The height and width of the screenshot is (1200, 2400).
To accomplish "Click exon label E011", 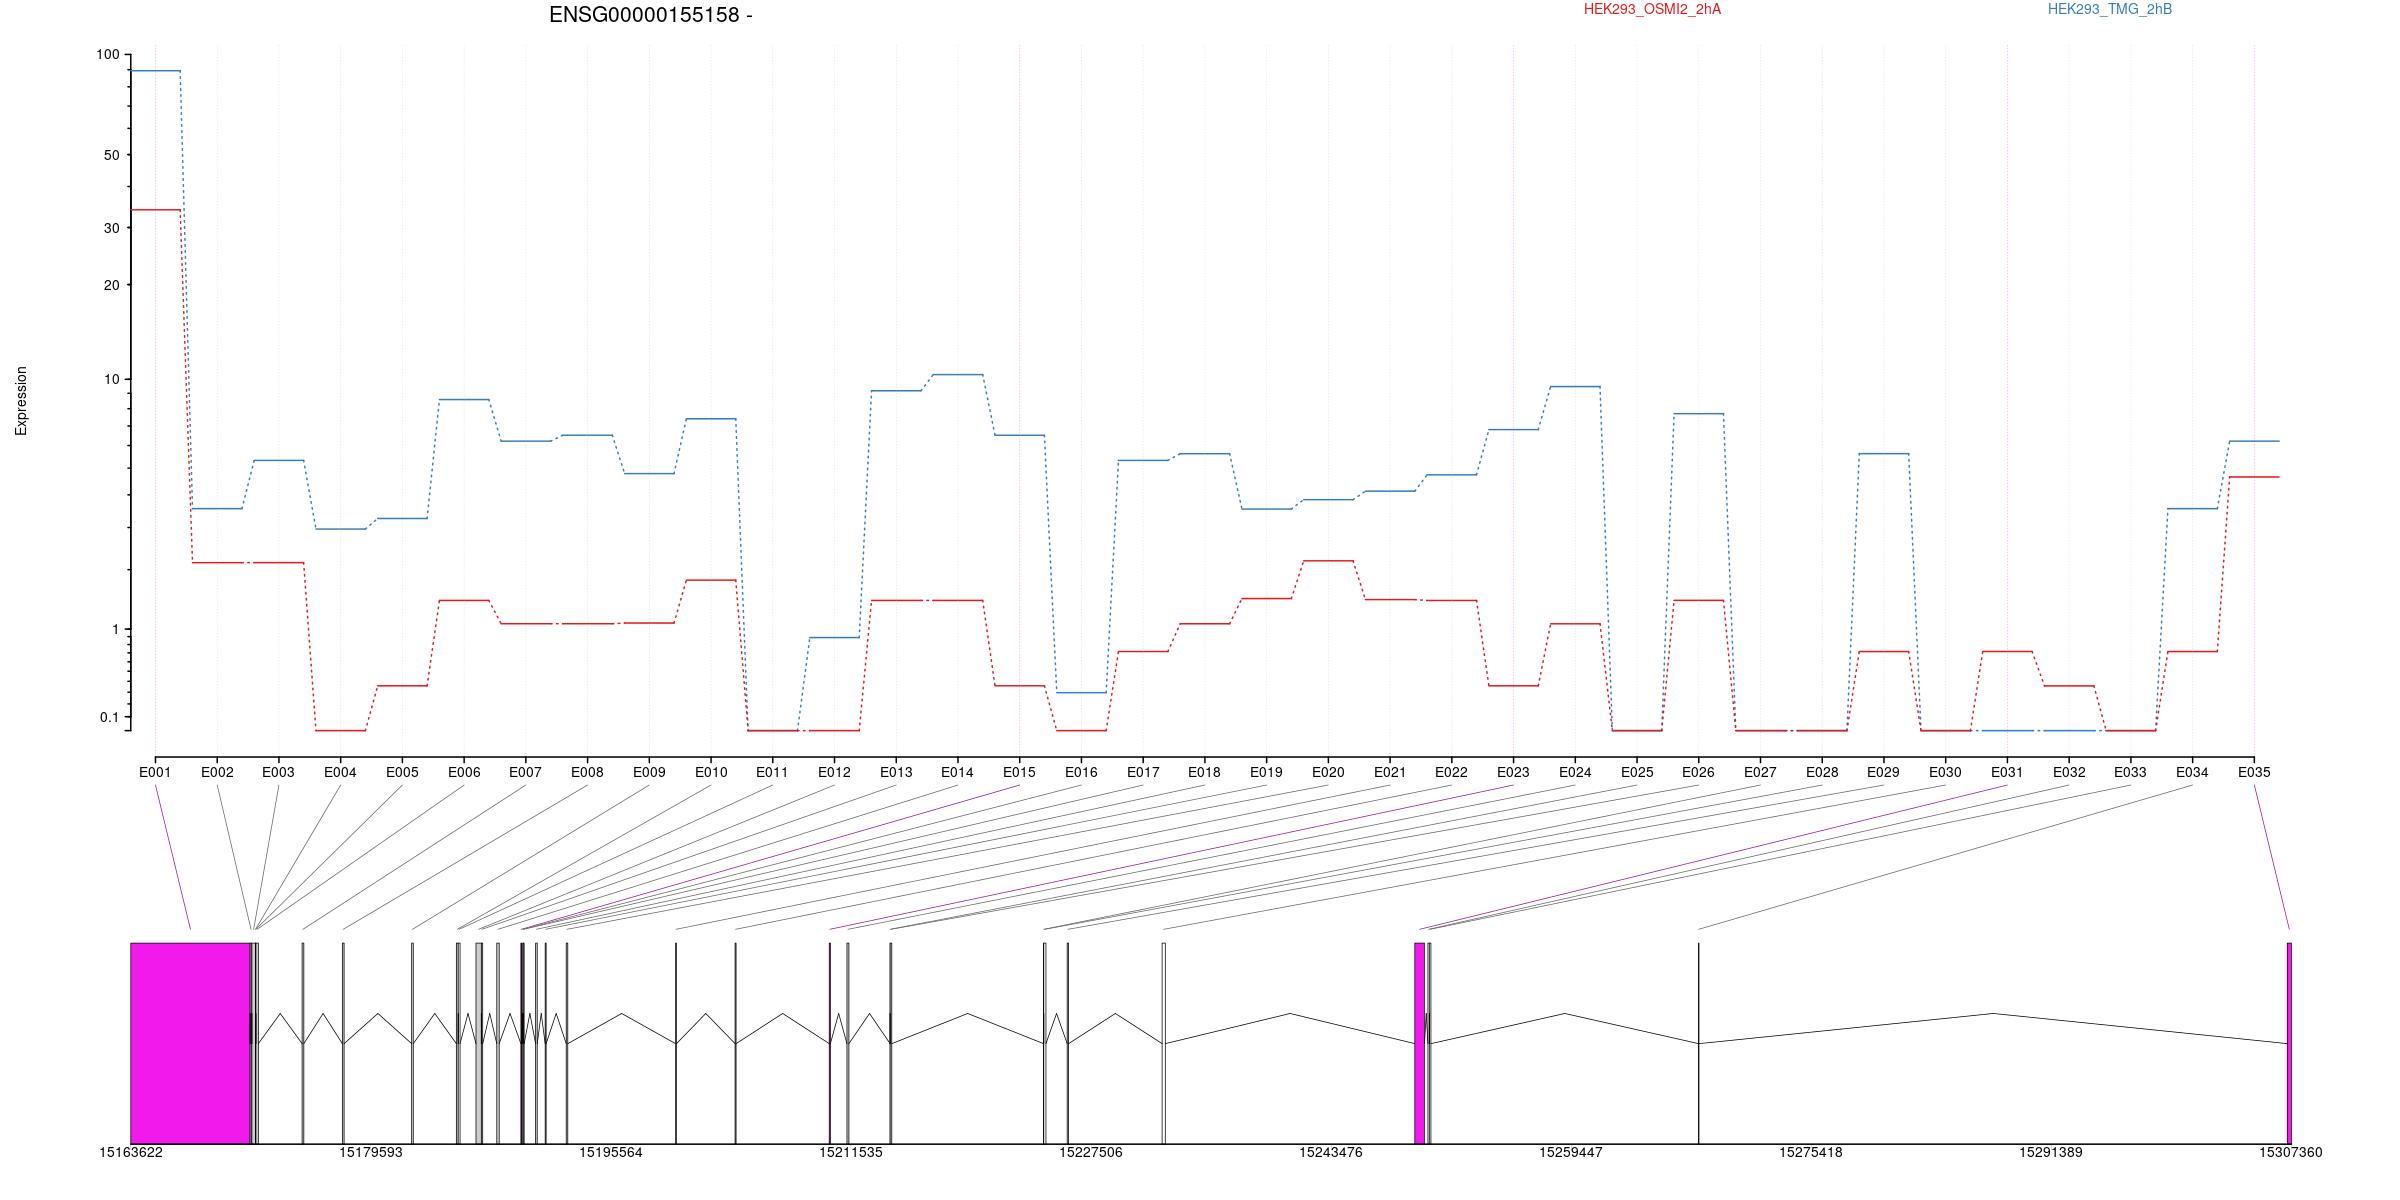I will [x=772, y=772].
